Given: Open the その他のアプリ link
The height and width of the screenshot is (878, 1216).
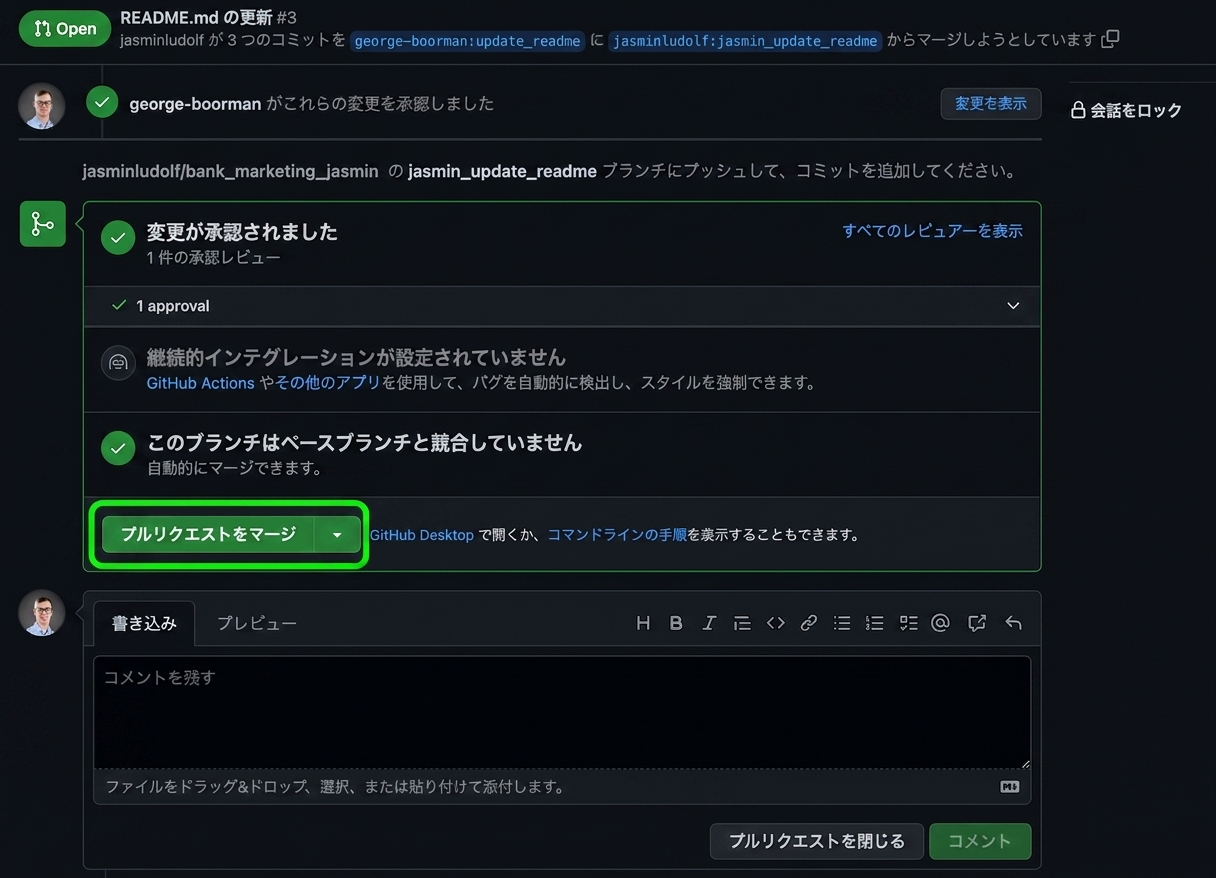Looking at the screenshot, I should [x=328, y=383].
